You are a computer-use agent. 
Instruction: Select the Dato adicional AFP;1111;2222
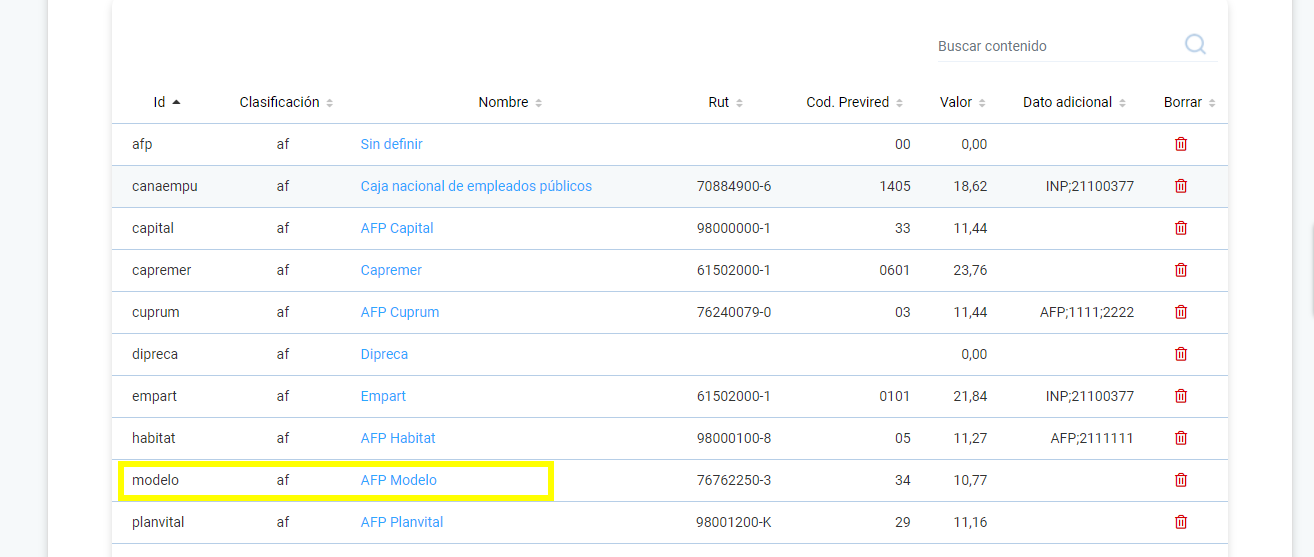1087,312
